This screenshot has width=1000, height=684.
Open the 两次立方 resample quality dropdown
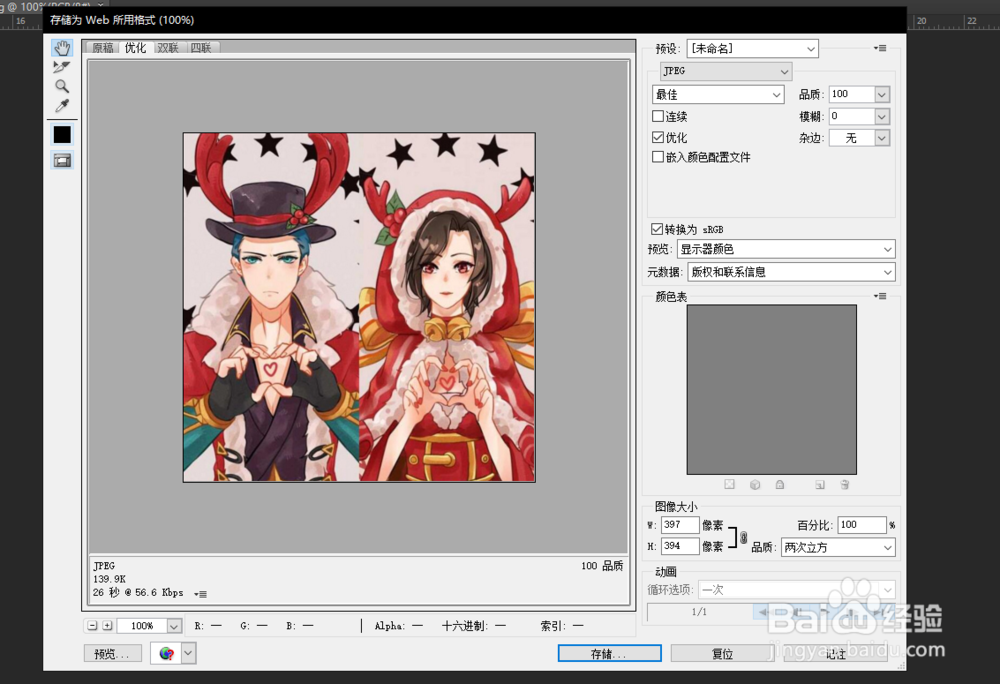(x=838, y=547)
